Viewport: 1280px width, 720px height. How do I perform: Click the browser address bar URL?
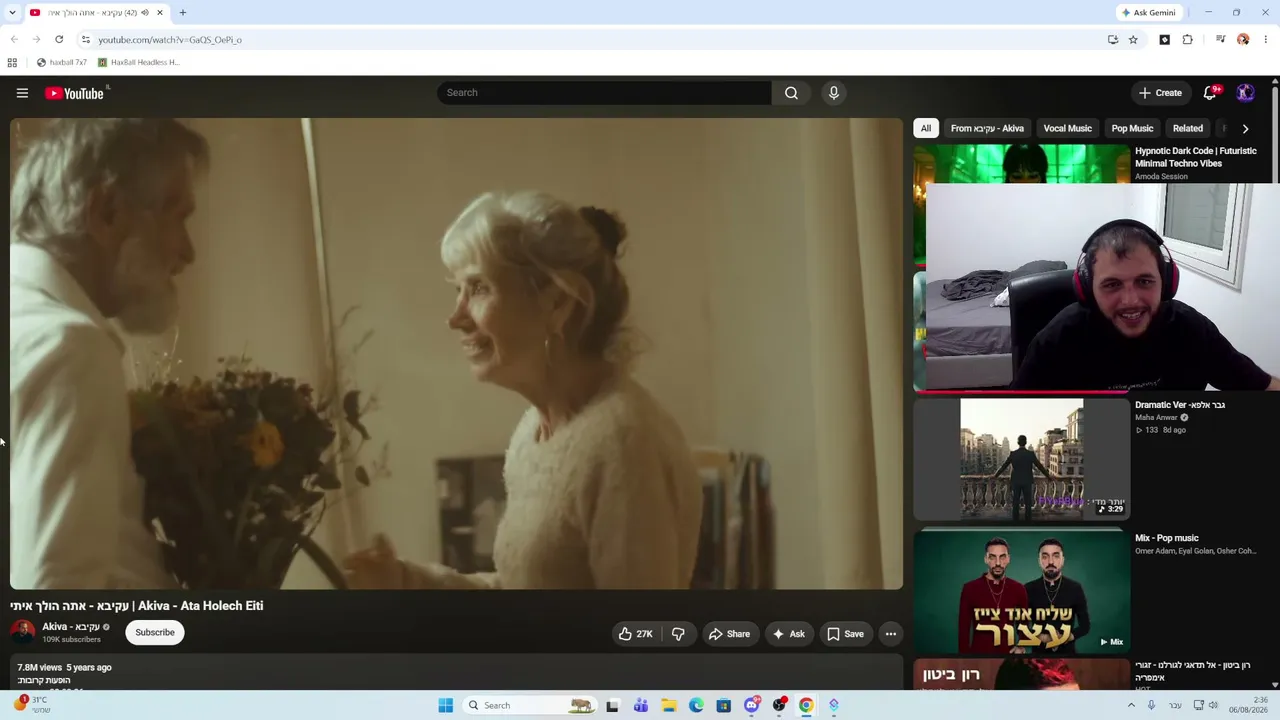pos(170,40)
